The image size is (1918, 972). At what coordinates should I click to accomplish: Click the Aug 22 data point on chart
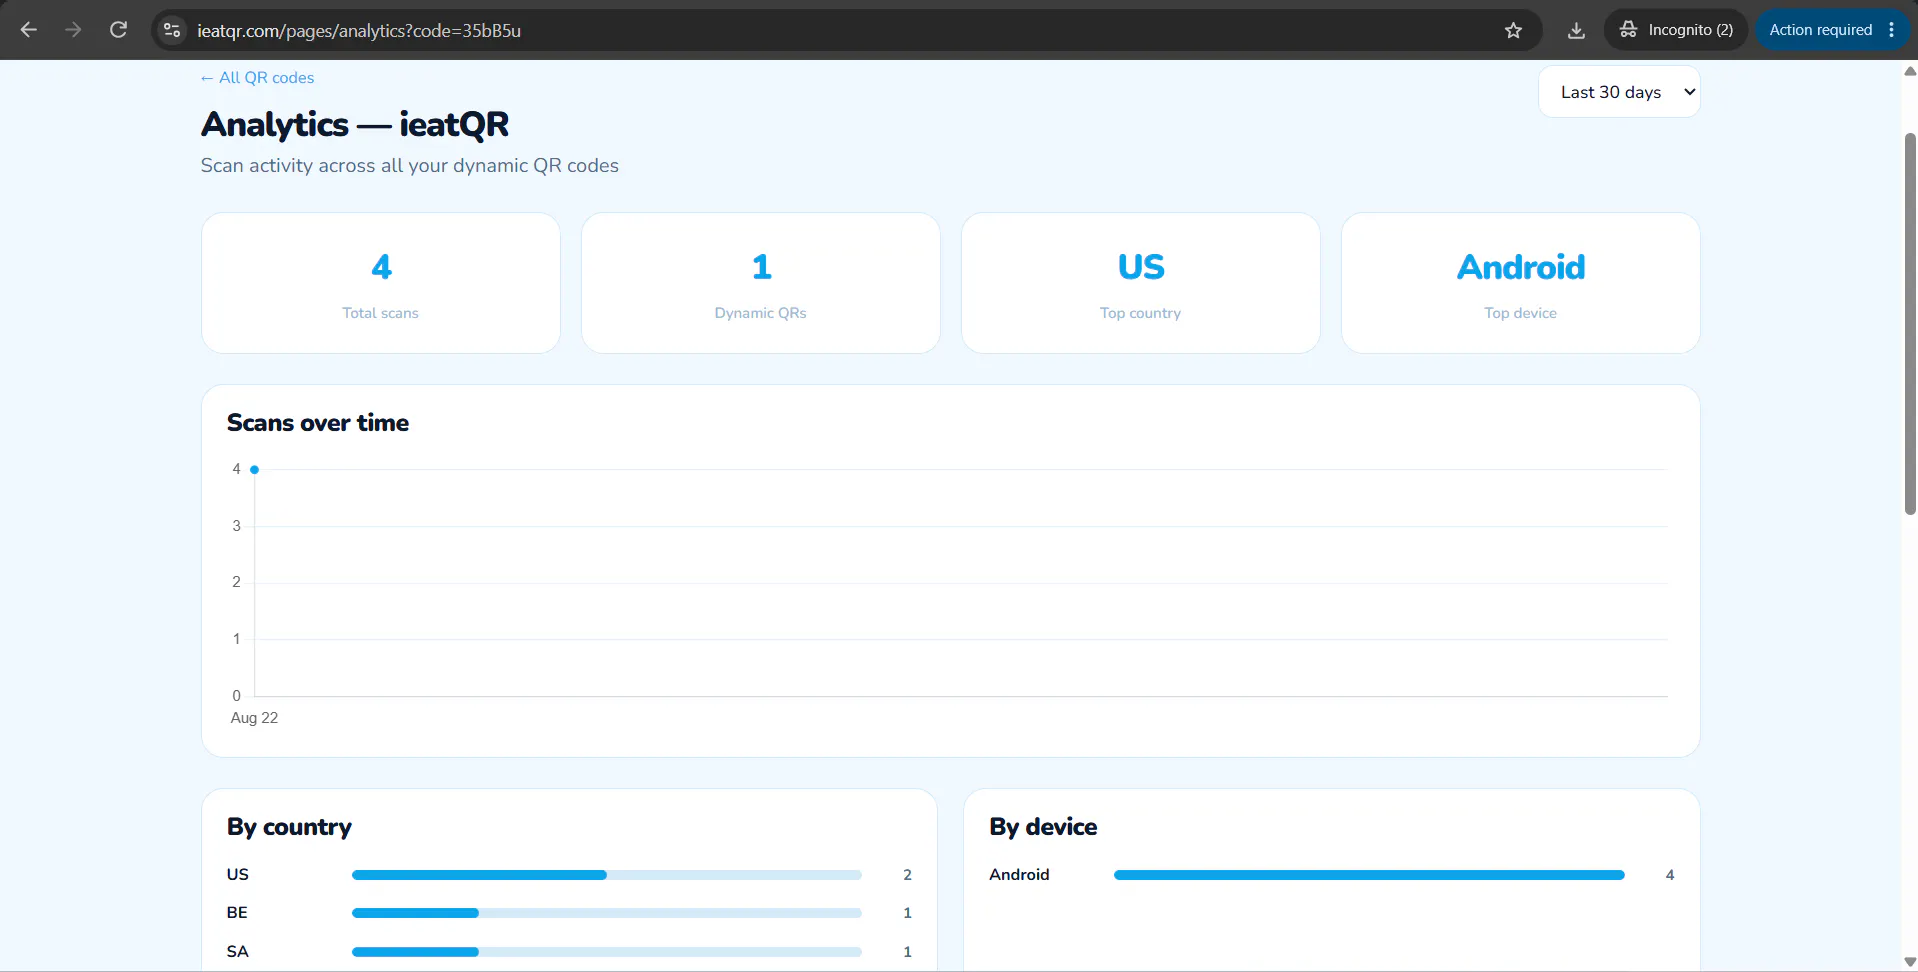255,469
